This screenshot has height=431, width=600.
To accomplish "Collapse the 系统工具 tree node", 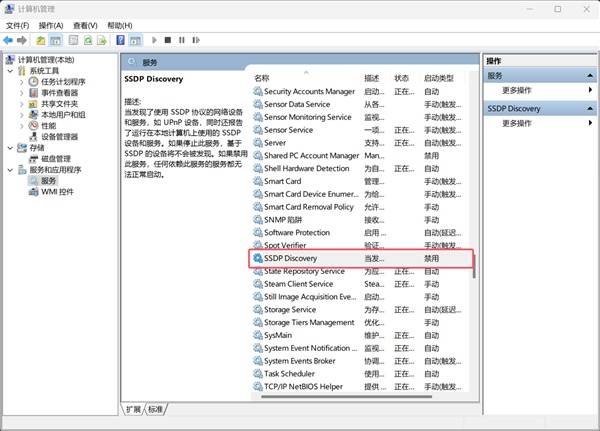I will click(x=10, y=71).
